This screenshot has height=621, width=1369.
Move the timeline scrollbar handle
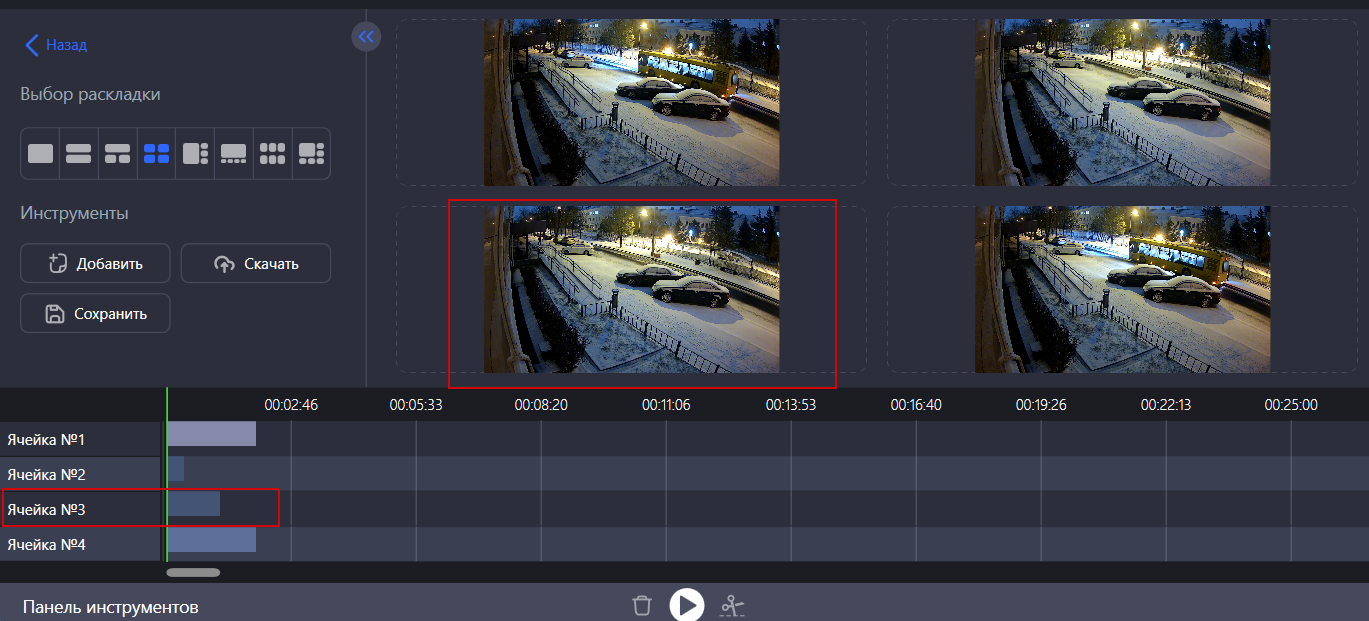tap(193, 572)
